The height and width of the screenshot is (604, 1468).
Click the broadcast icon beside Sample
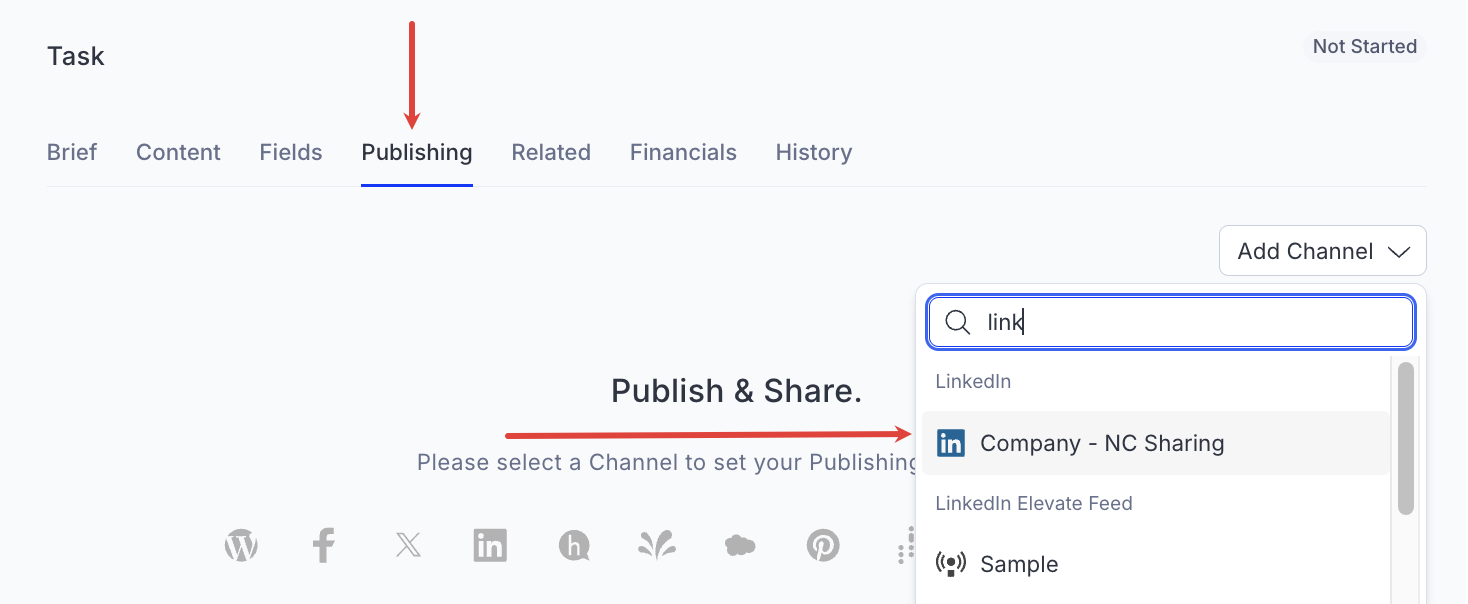coord(952,564)
